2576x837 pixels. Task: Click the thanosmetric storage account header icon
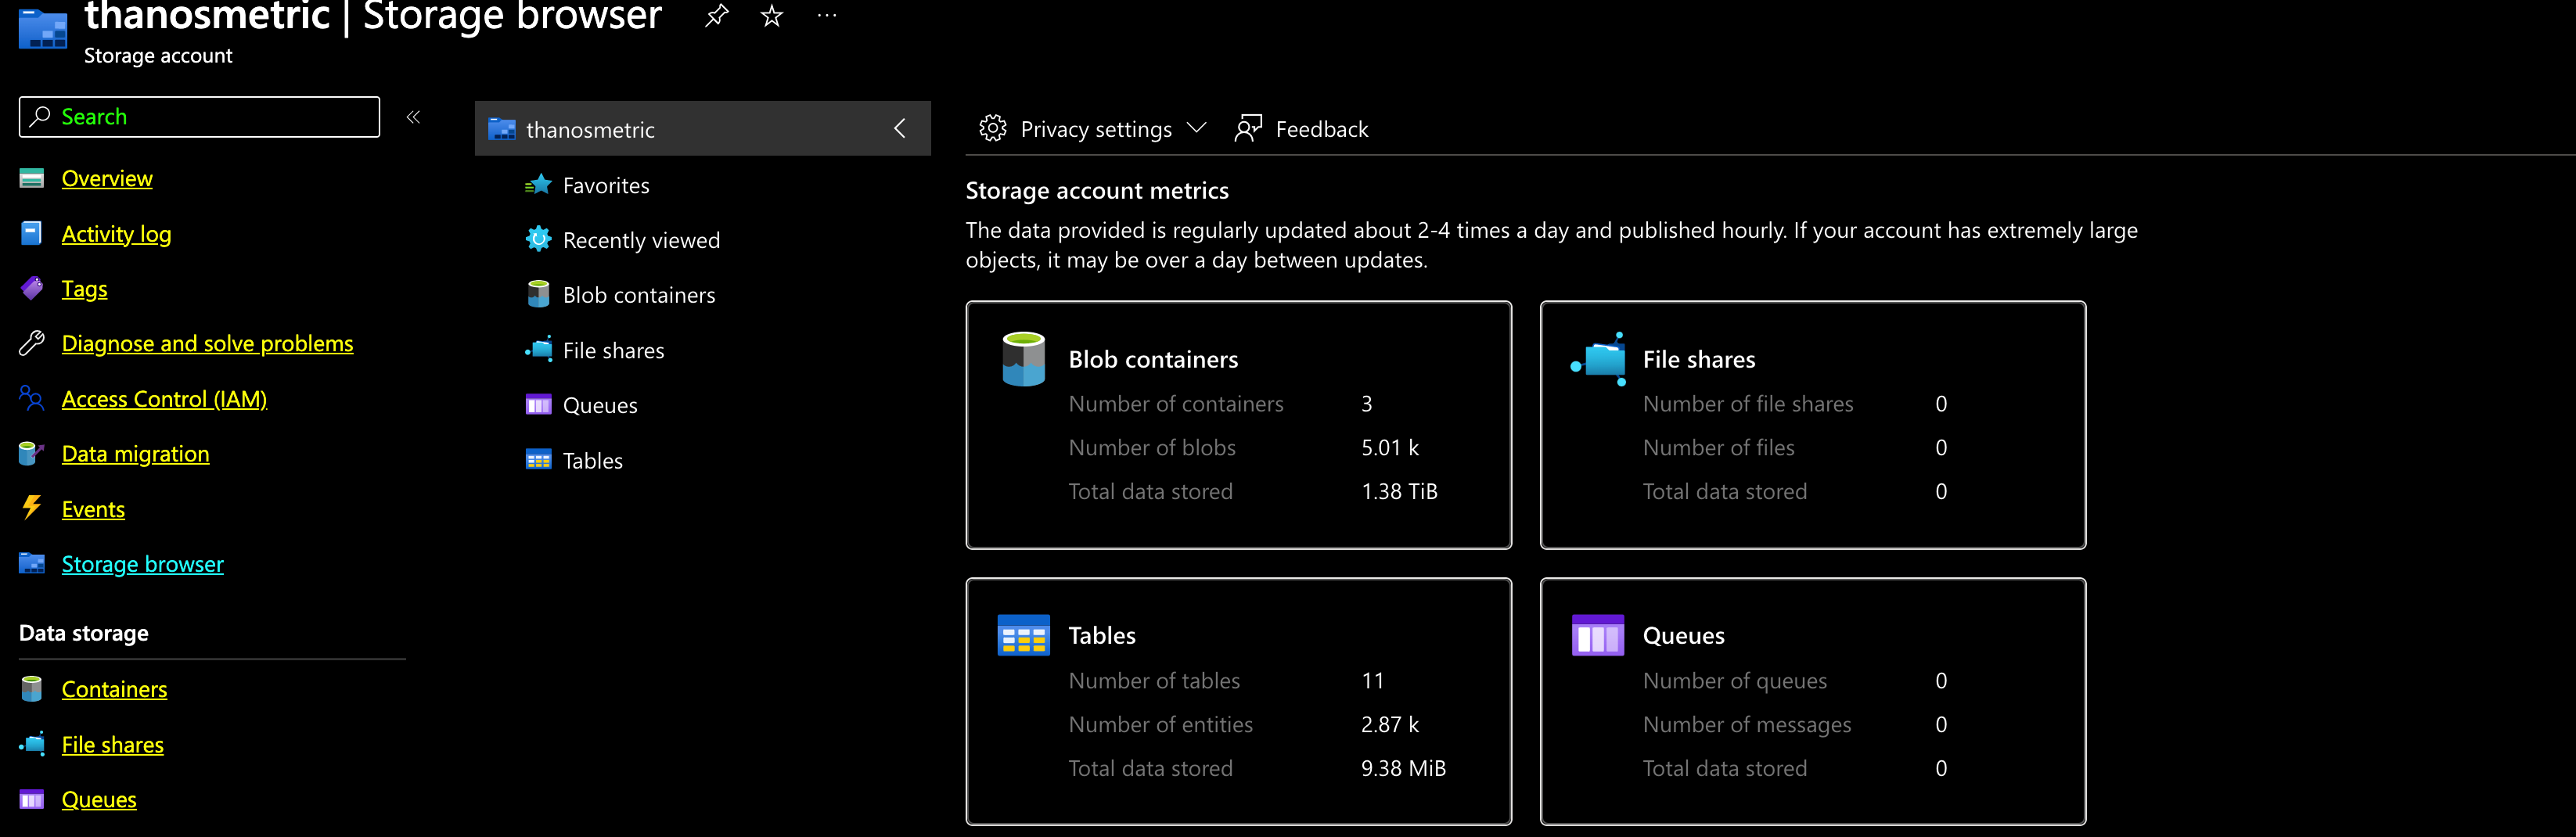click(x=43, y=28)
